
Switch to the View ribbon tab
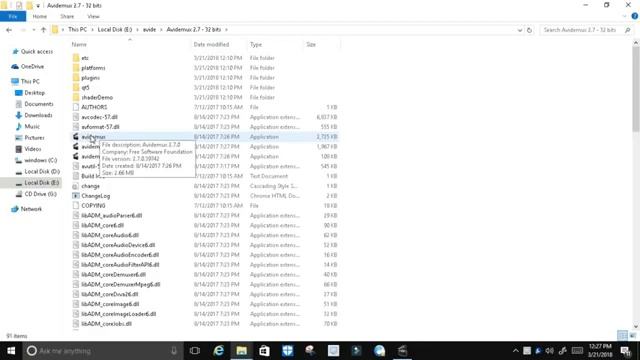[93, 16]
